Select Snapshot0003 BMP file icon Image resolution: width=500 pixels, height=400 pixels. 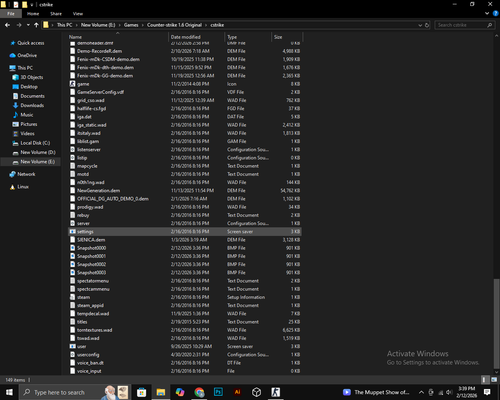[72, 272]
